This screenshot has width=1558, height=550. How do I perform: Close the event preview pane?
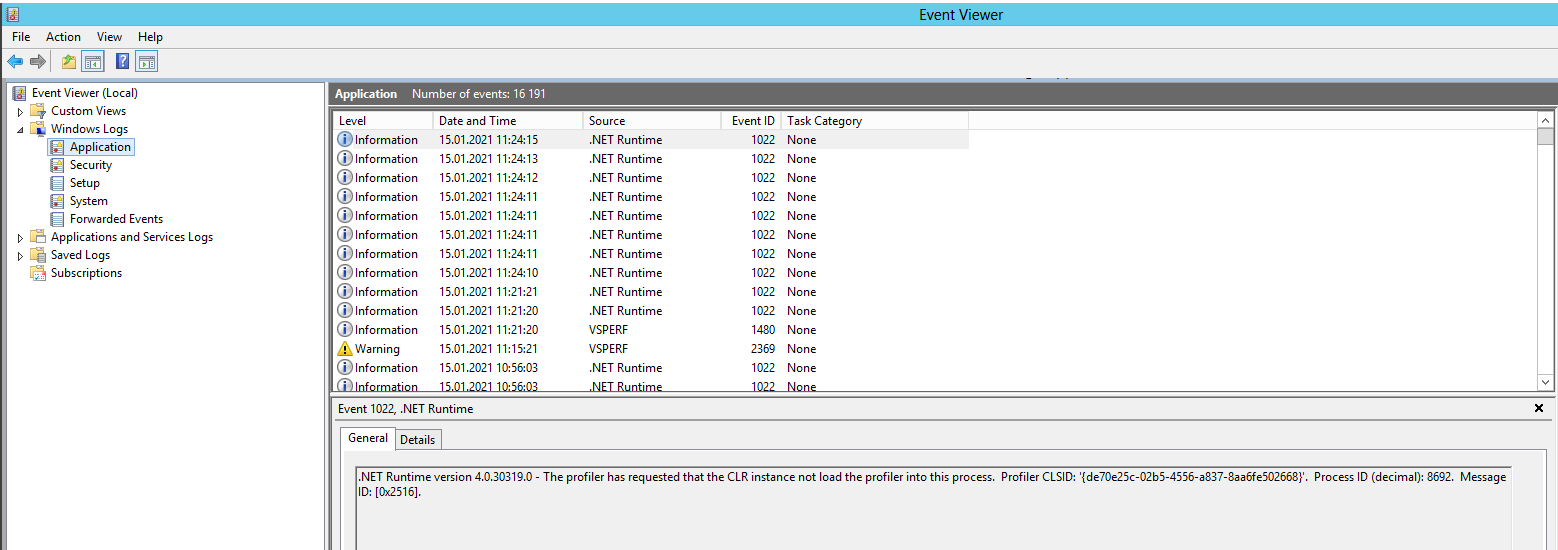1538,408
